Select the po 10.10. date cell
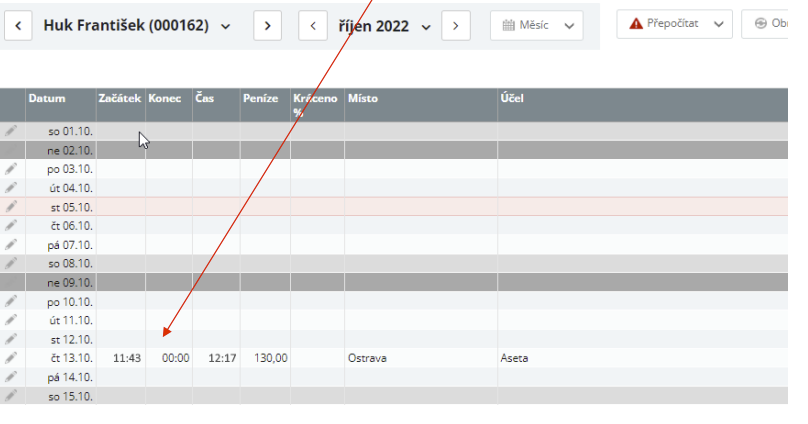This screenshot has height=424, width=808. (61, 301)
